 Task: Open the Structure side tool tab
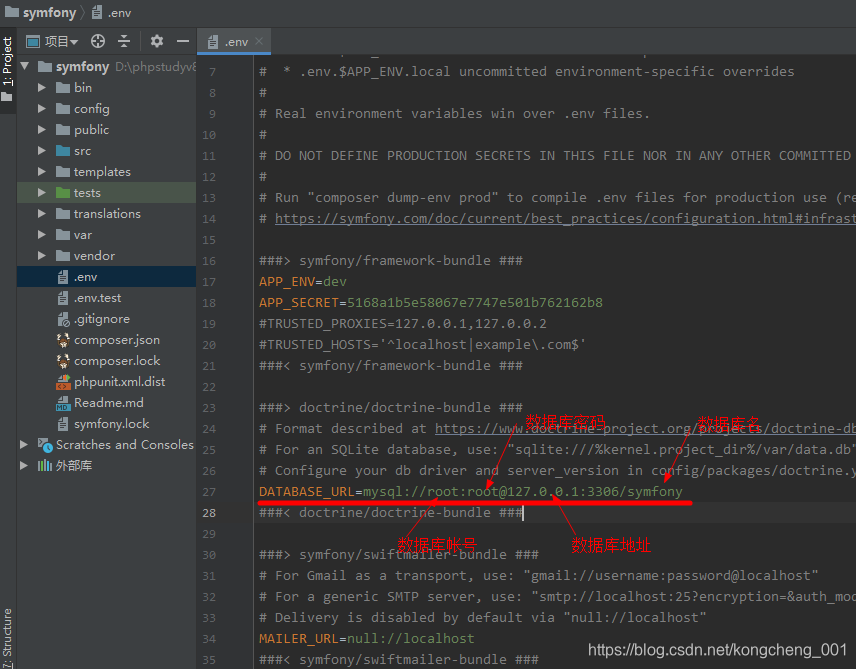pos(7,636)
